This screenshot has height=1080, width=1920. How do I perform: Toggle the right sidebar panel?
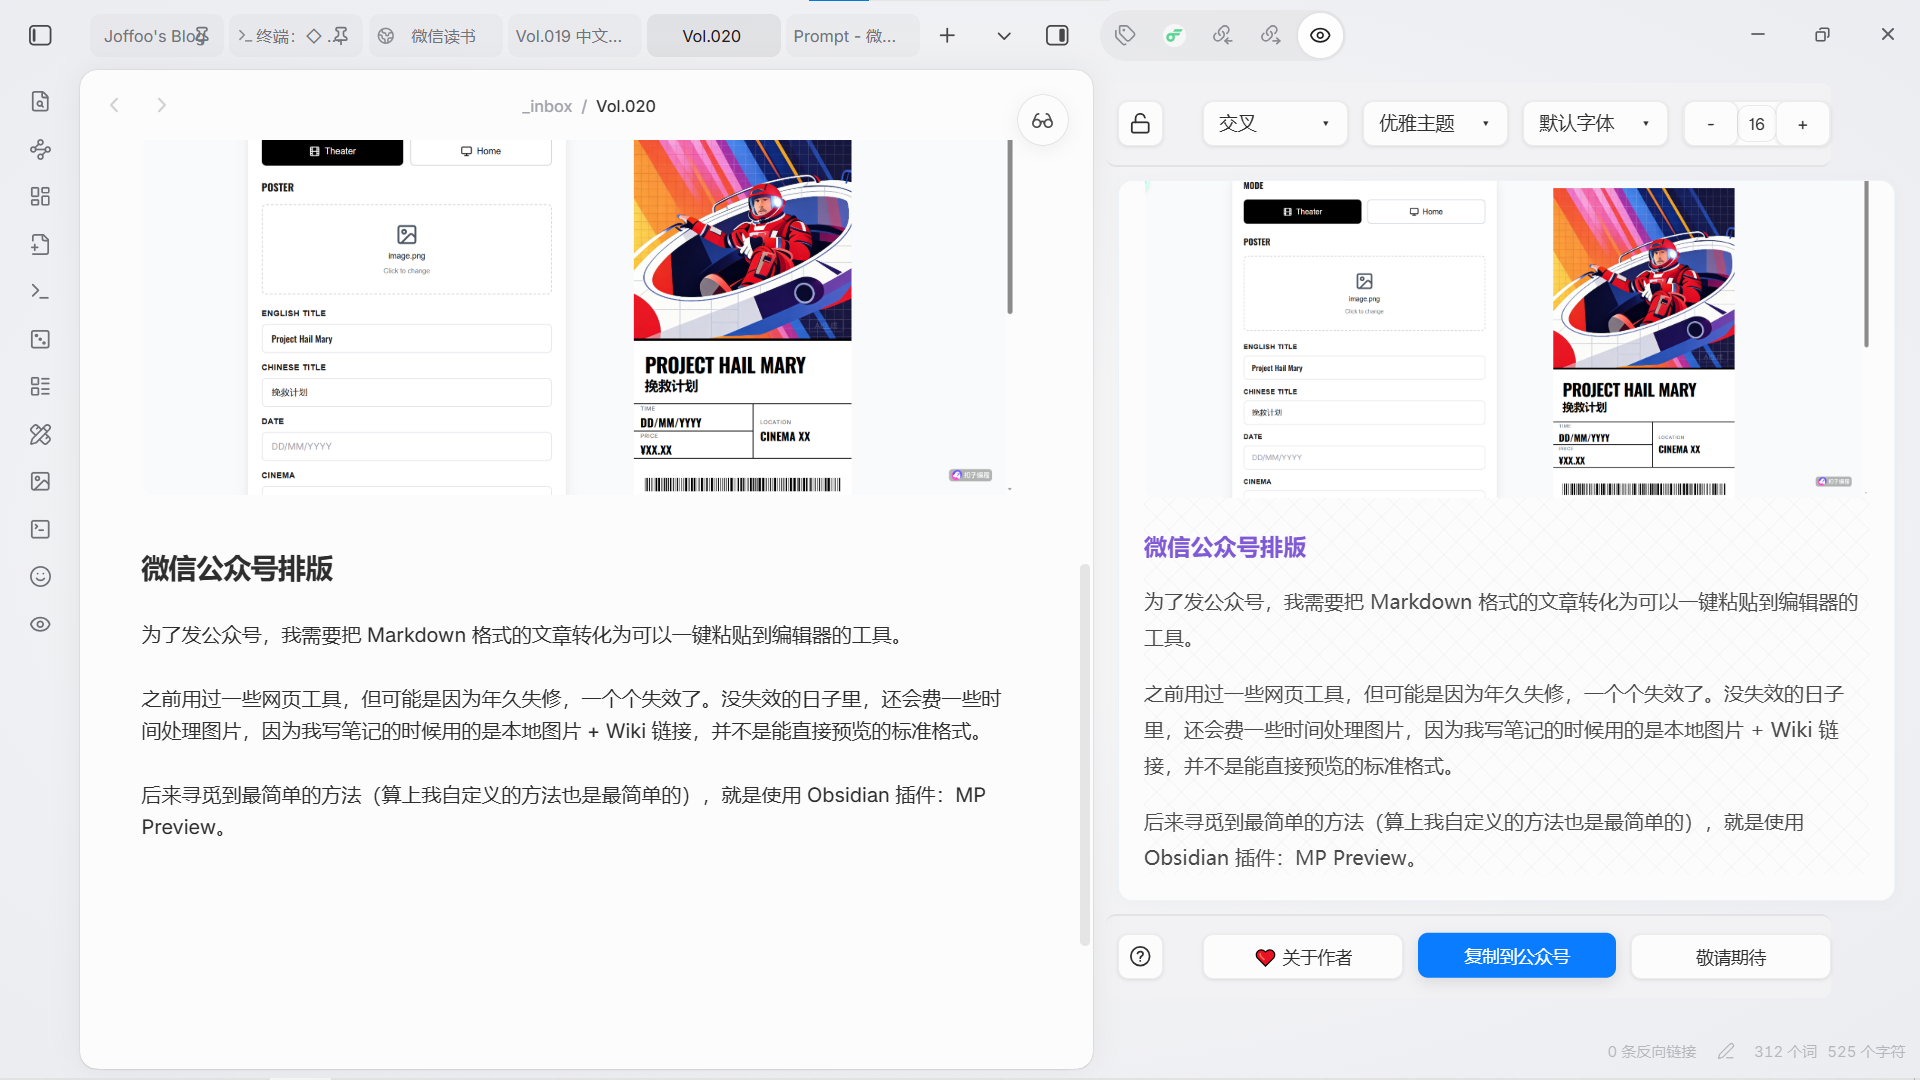pos(1057,36)
